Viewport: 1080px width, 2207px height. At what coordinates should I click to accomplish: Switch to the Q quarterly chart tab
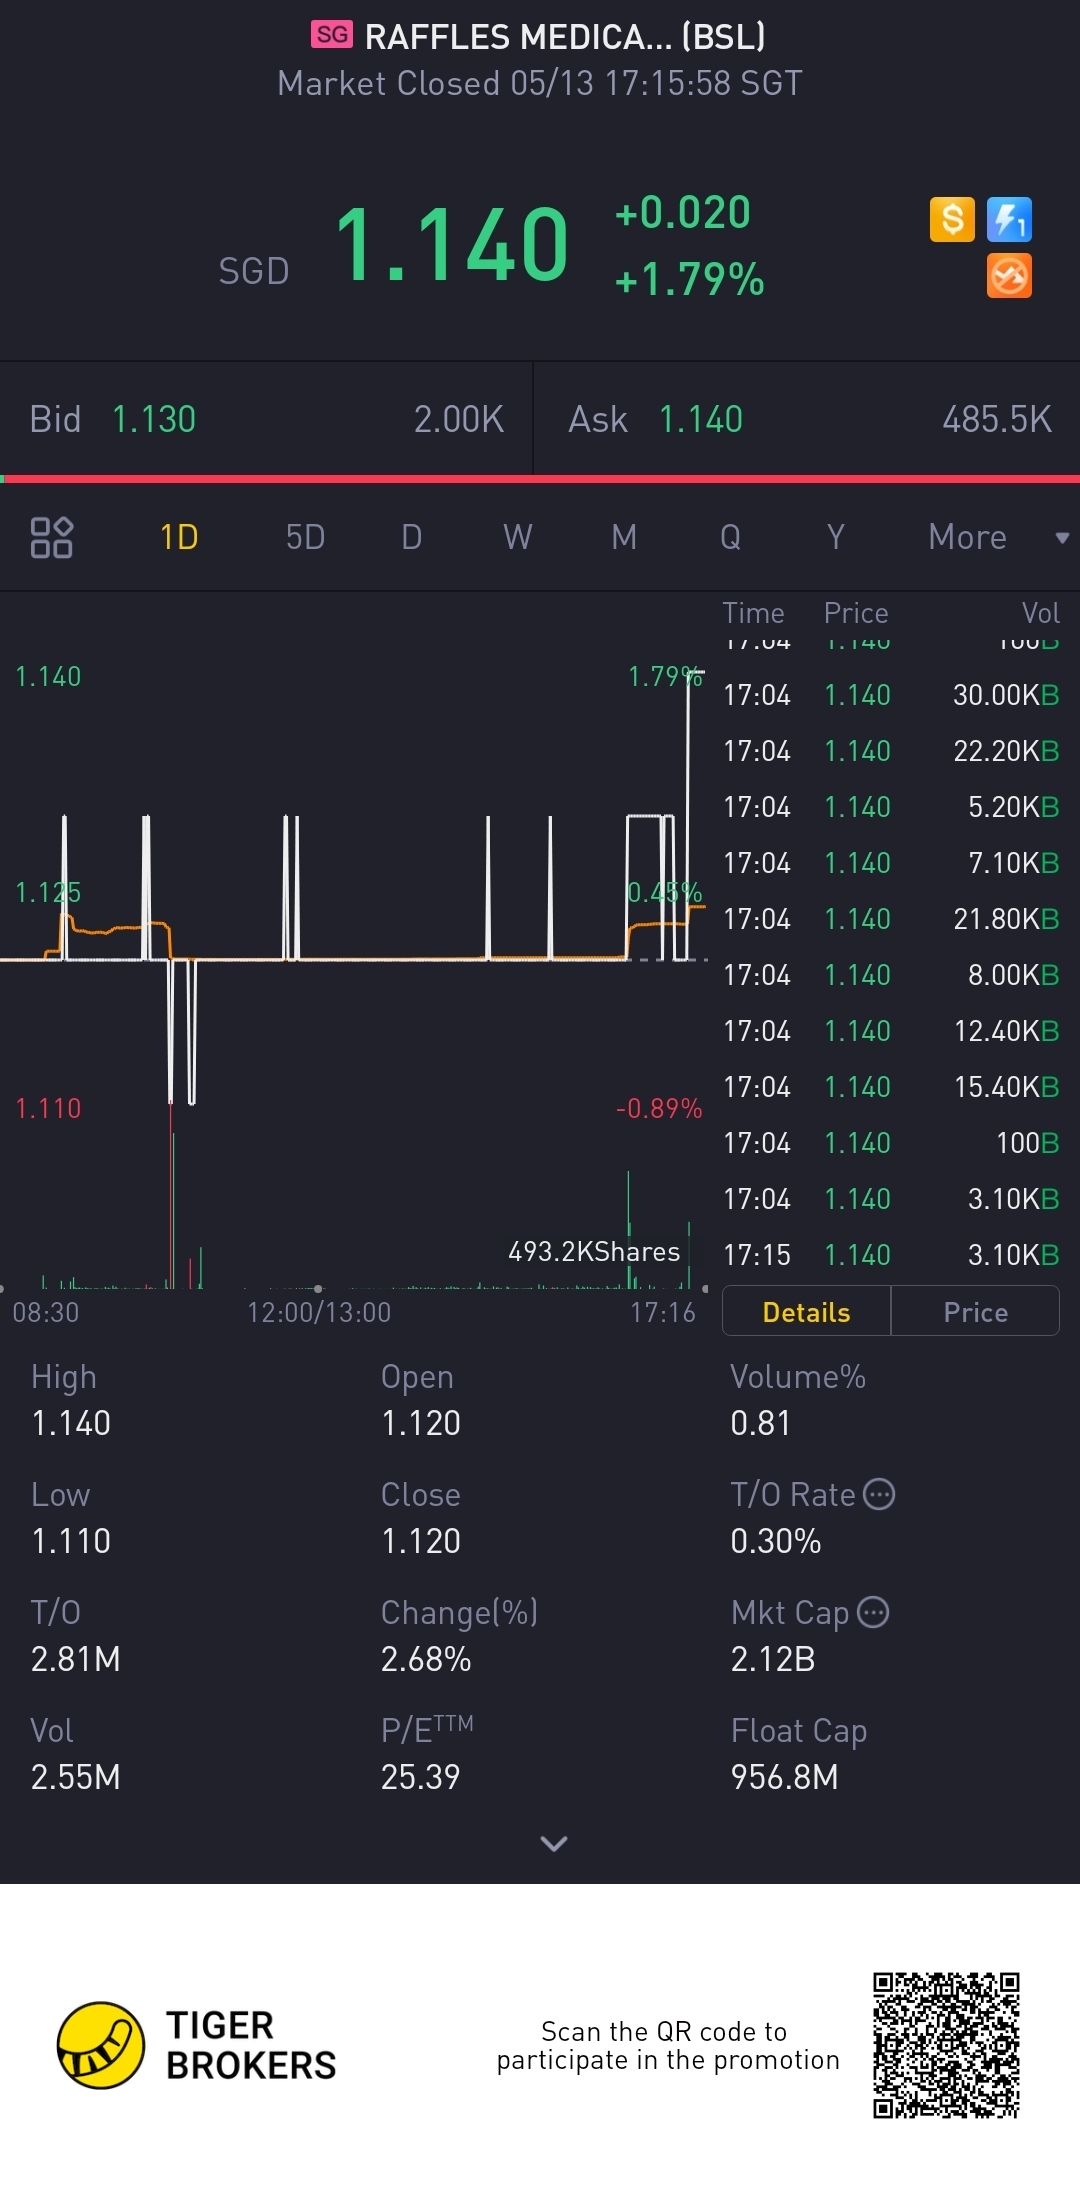730,537
